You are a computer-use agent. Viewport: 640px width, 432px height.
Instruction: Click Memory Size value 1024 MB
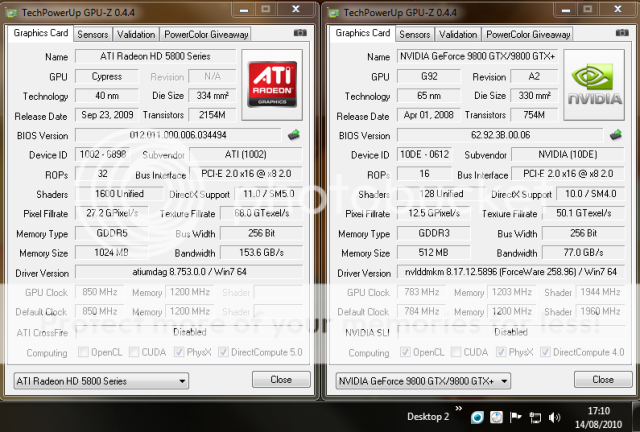pyautogui.click(x=112, y=253)
